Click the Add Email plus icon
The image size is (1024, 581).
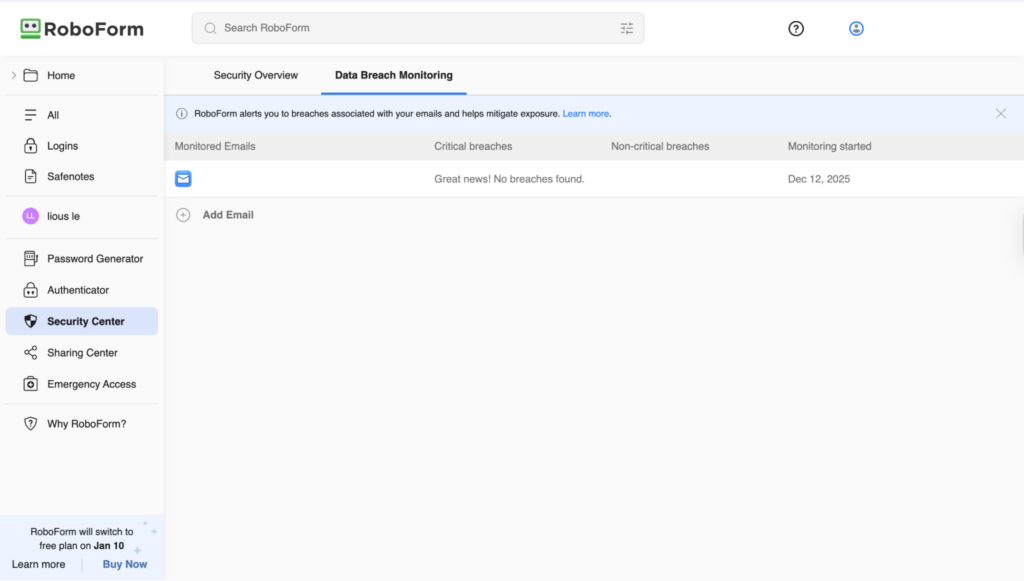pos(183,215)
